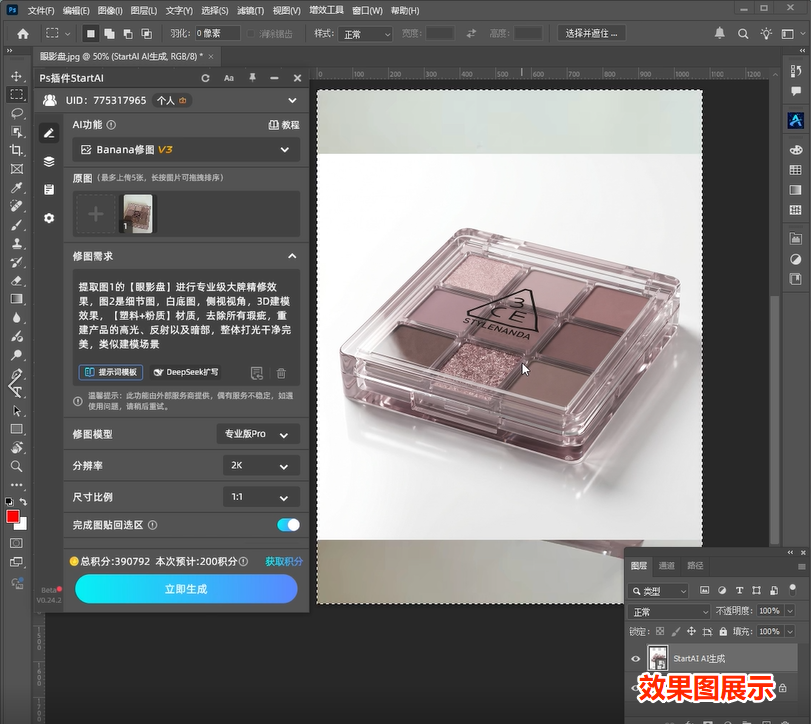Open the 样式 正常 dropdown
Screen dimensions: 811x724
pyautogui.click(x=365, y=34)
